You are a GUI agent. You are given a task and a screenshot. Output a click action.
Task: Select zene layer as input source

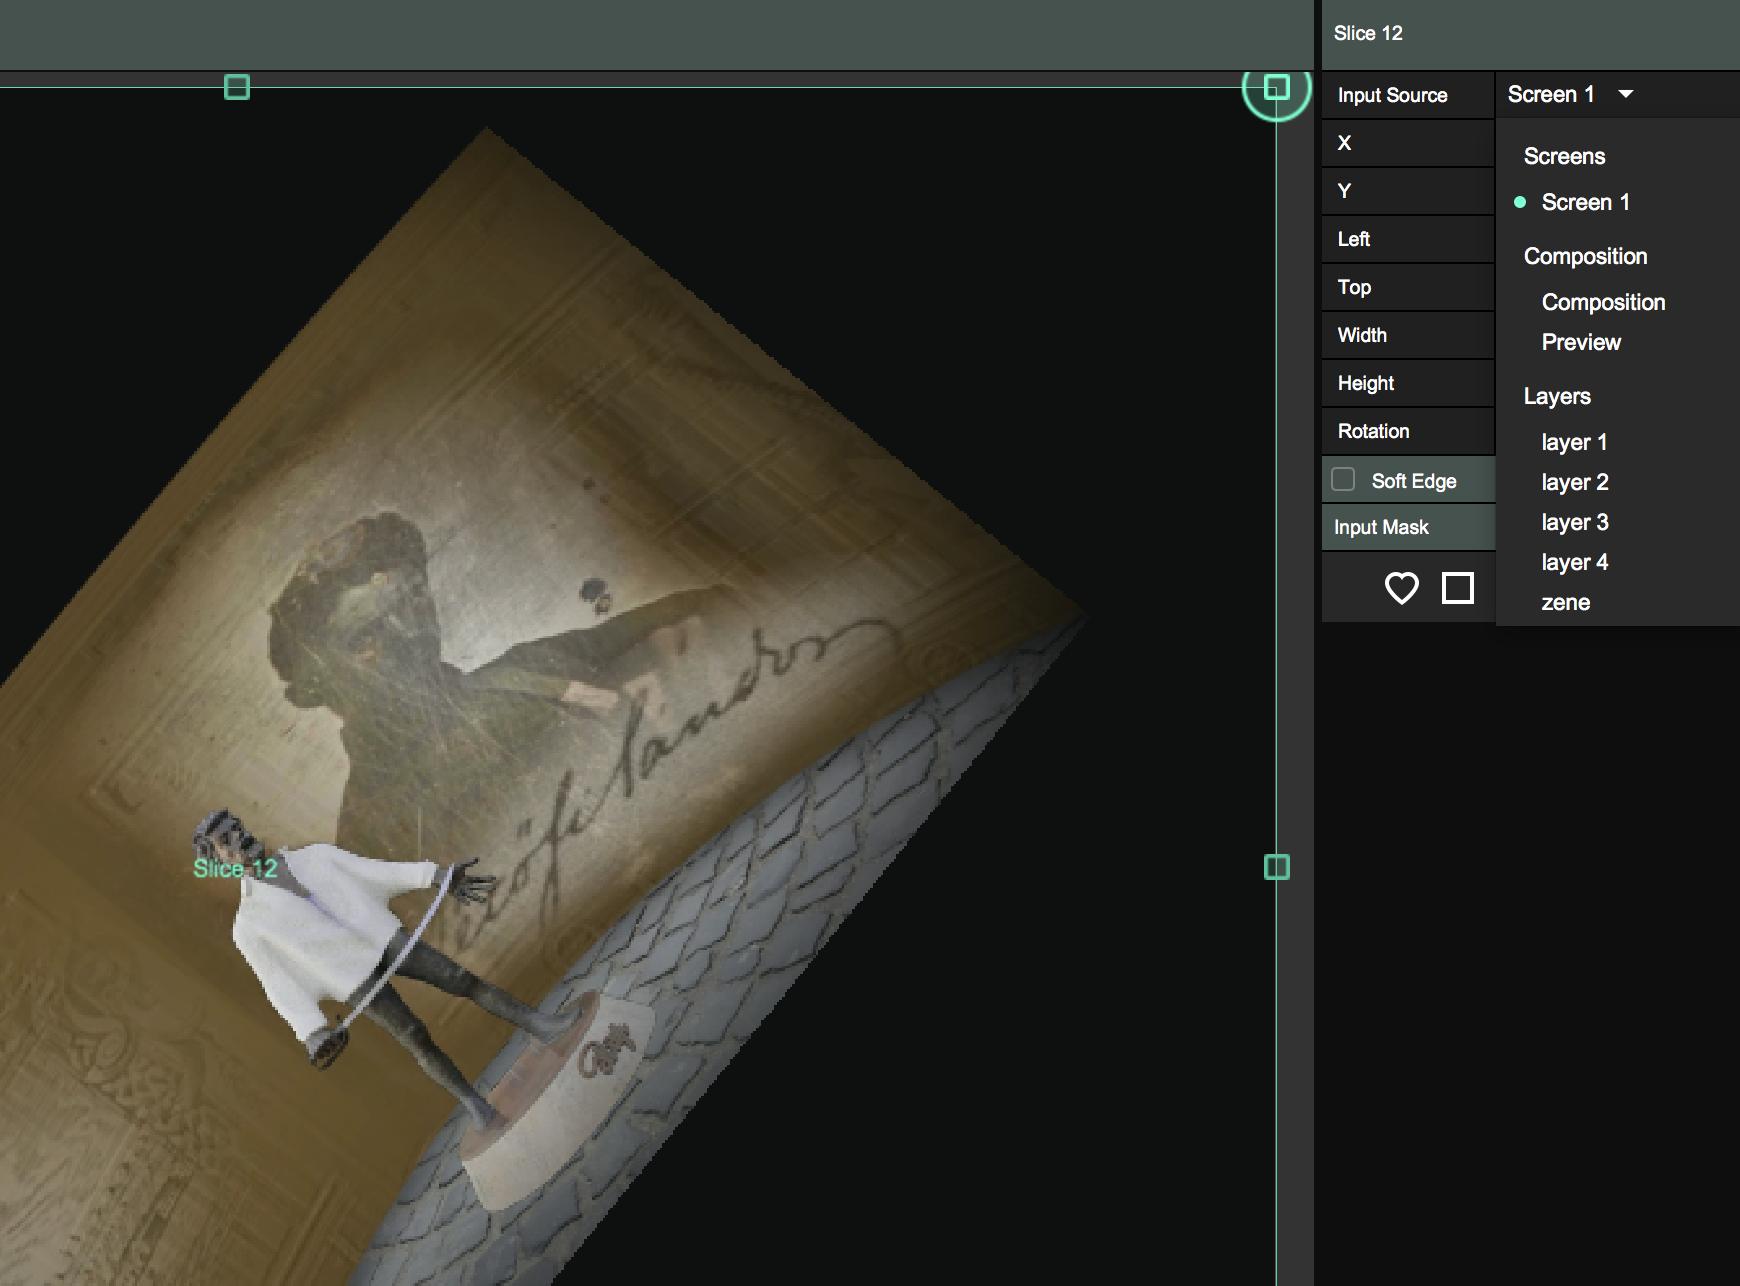(1565, 602)
